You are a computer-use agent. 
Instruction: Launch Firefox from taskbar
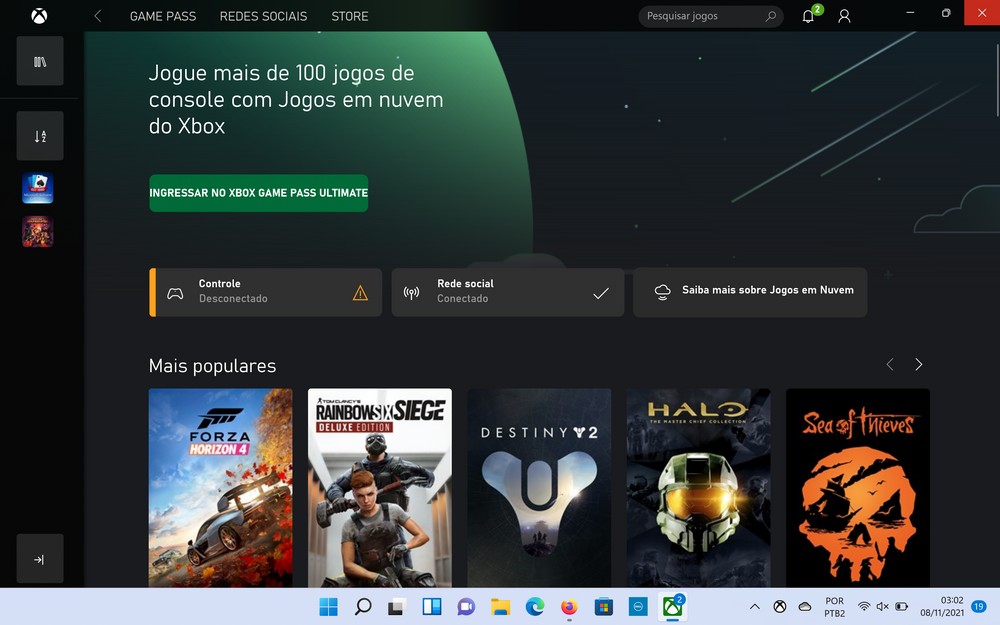tap(569, 607)
